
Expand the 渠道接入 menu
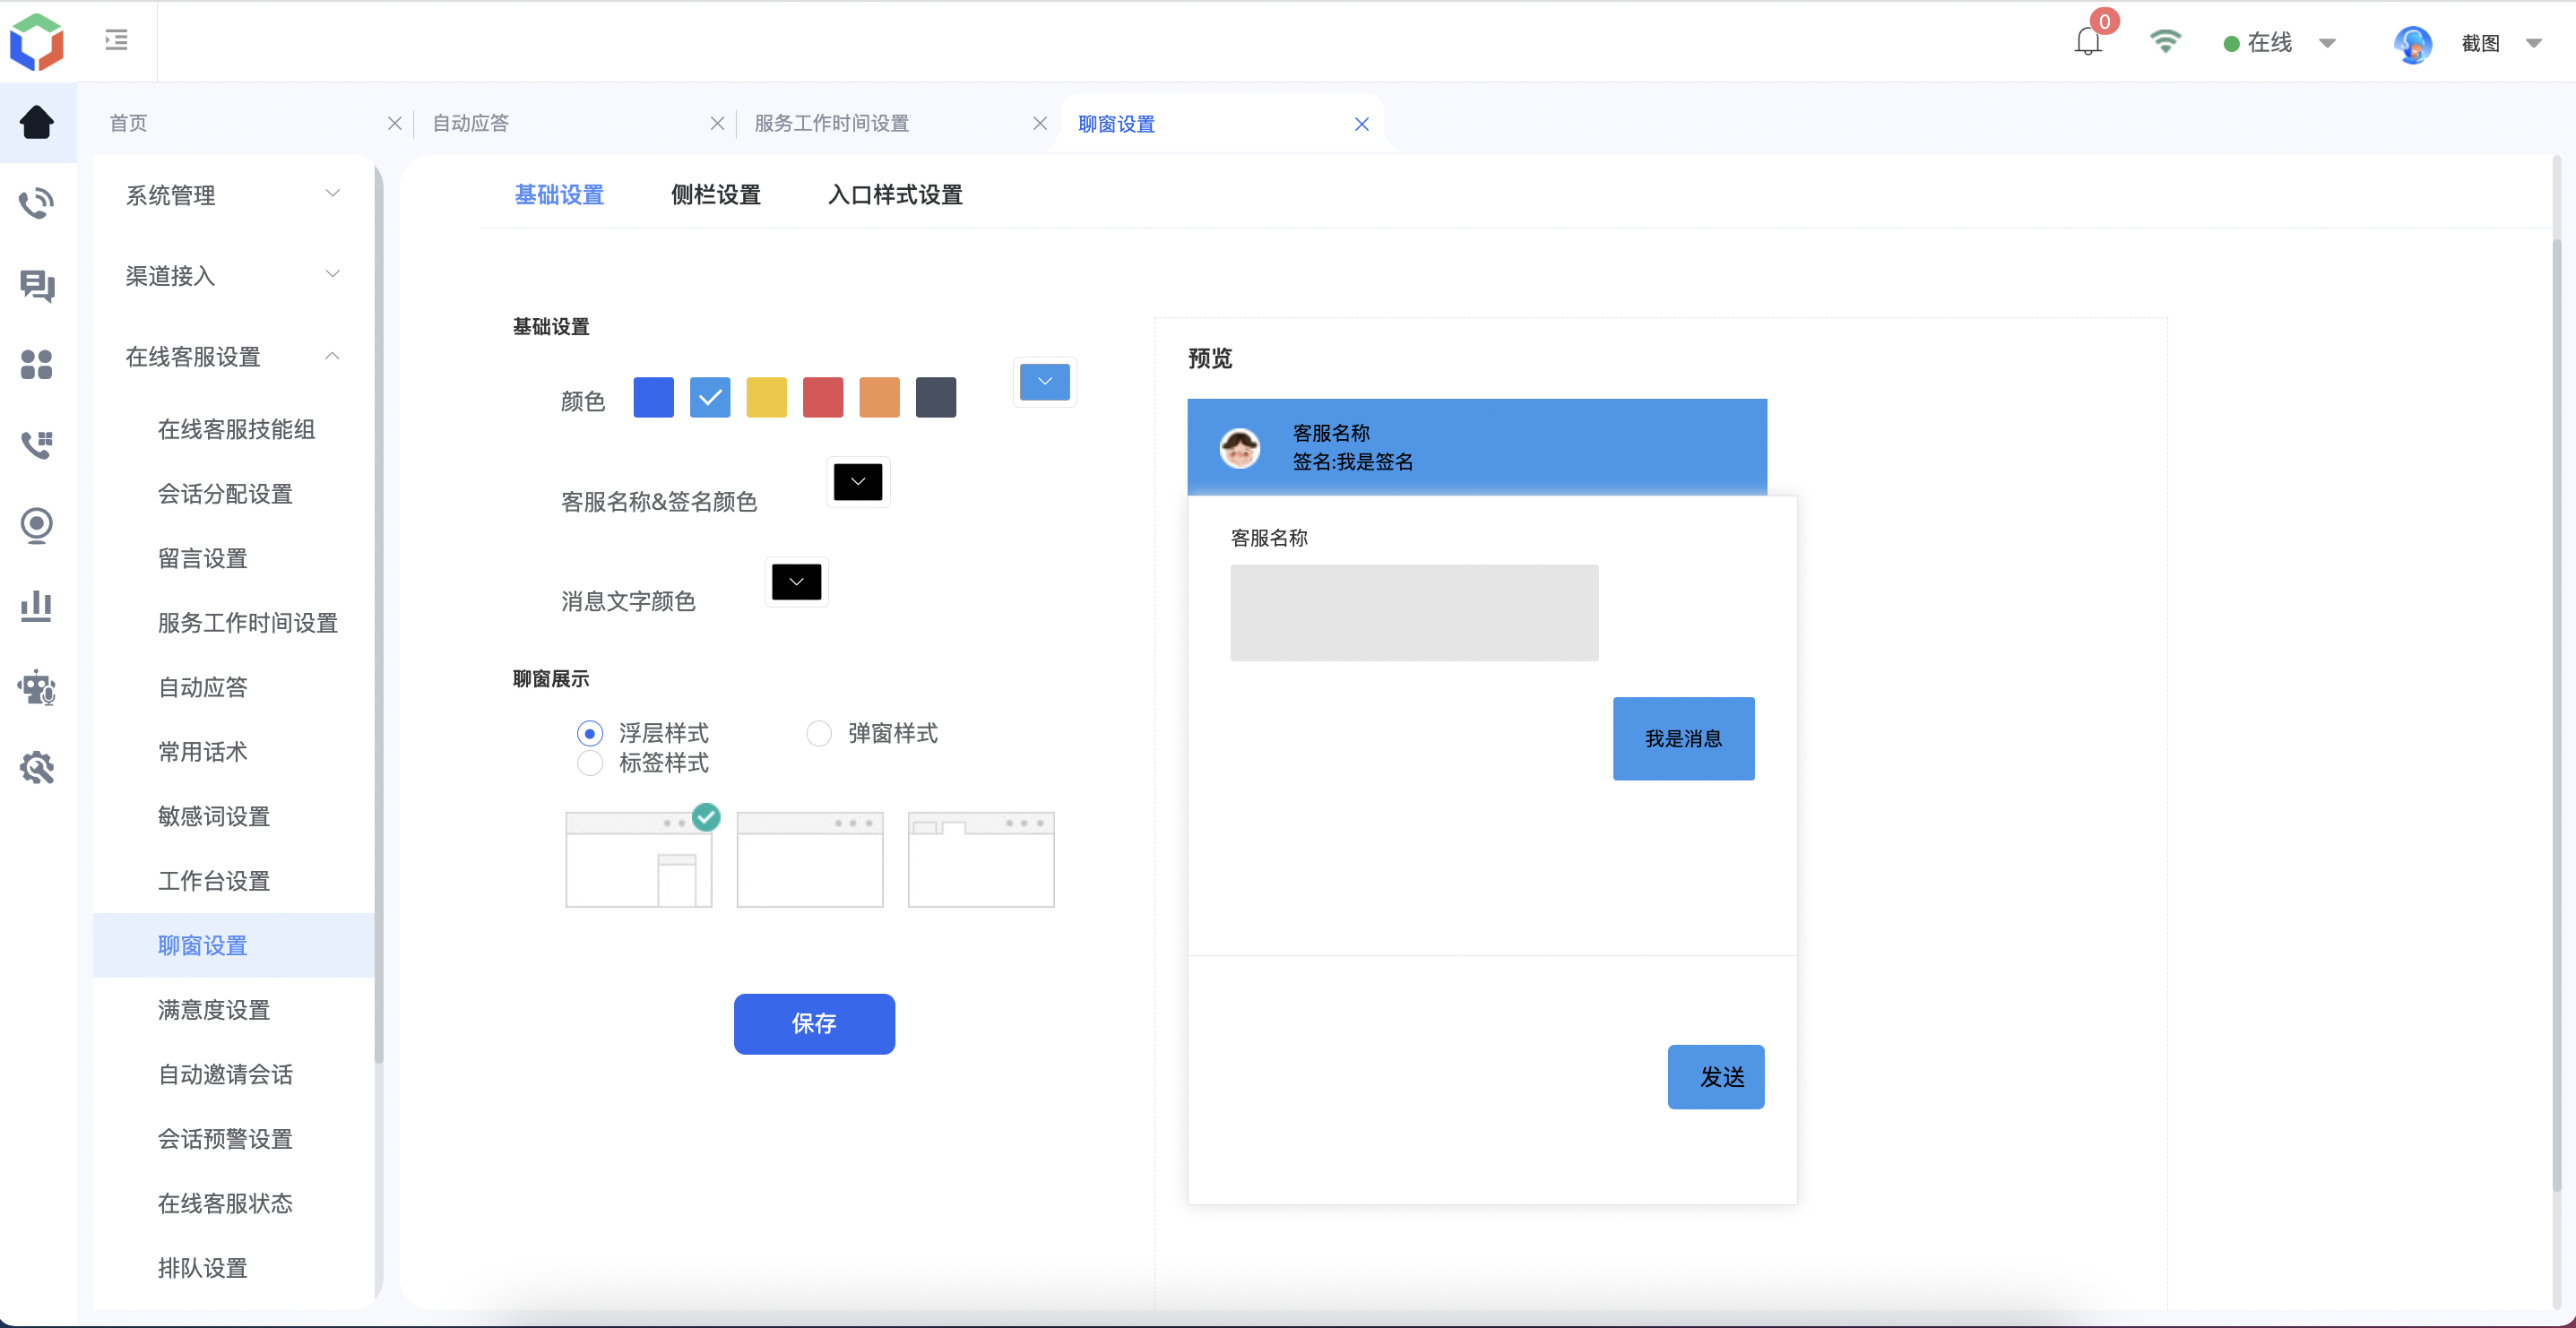233,276
